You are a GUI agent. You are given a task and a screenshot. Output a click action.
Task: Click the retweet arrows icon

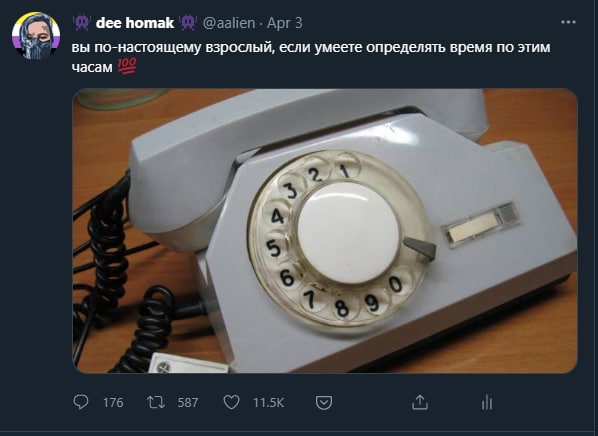[x=156, y=402]
